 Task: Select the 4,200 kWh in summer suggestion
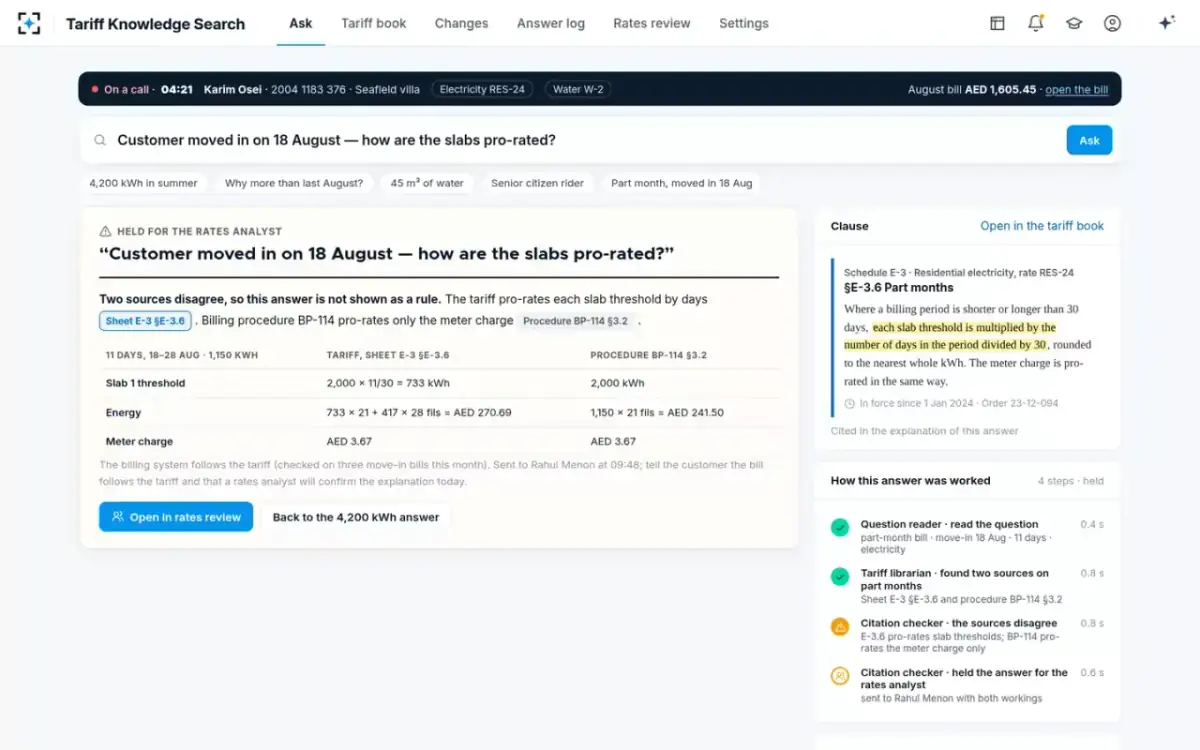(x=144, y=183)
